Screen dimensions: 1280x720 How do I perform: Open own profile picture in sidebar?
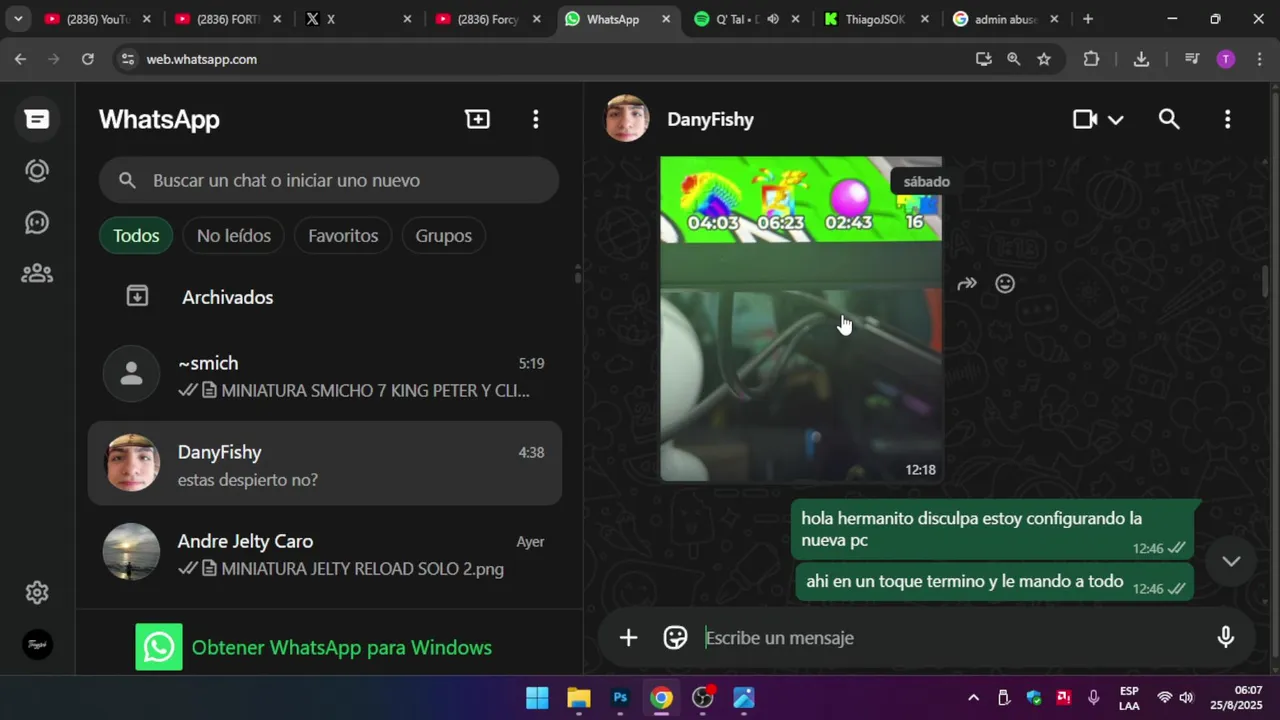coord(37,644)
